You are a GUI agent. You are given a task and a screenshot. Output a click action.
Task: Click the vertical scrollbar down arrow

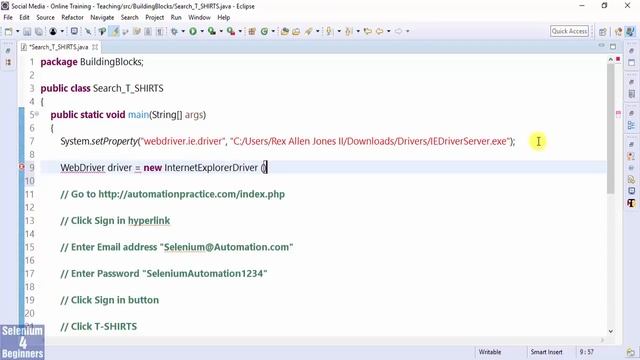611,331
